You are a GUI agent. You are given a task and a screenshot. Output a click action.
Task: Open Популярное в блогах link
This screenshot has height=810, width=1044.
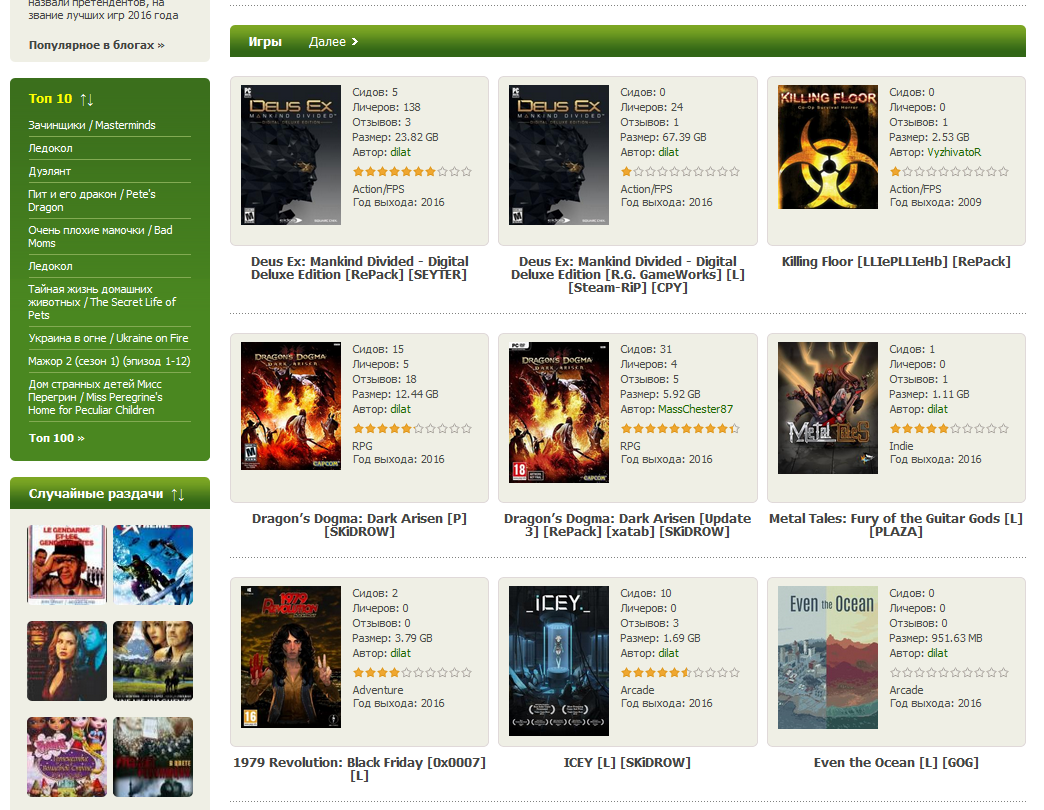pos(97,45)
